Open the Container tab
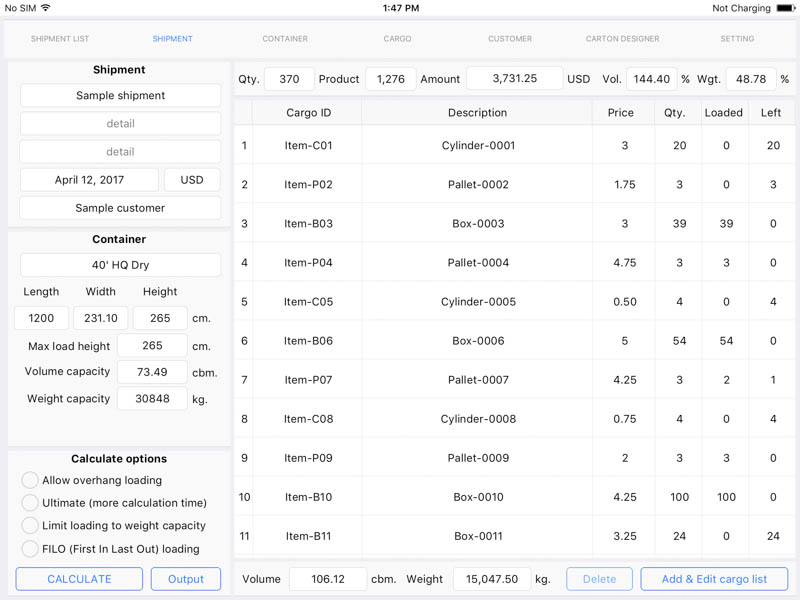This screenshot has height=600, width=800. point(285,39)
